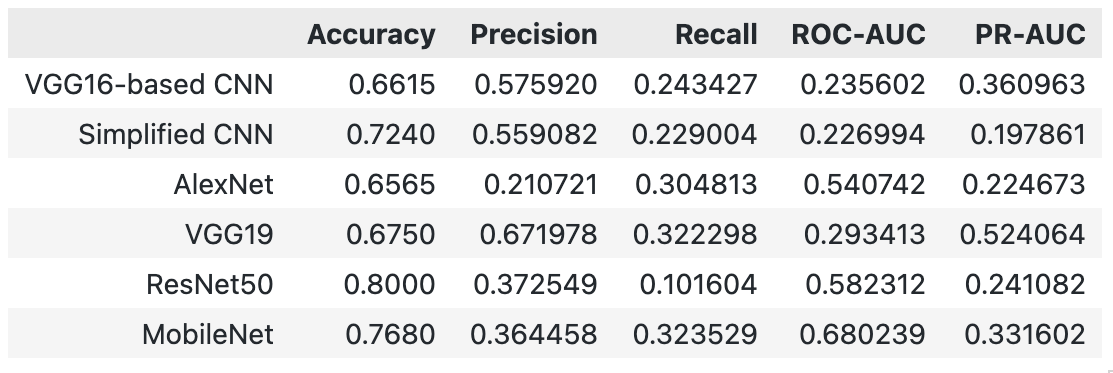The image size is (1113, 373).
Task: Select the Simplified CNN row label
Action: coord(176,134)
